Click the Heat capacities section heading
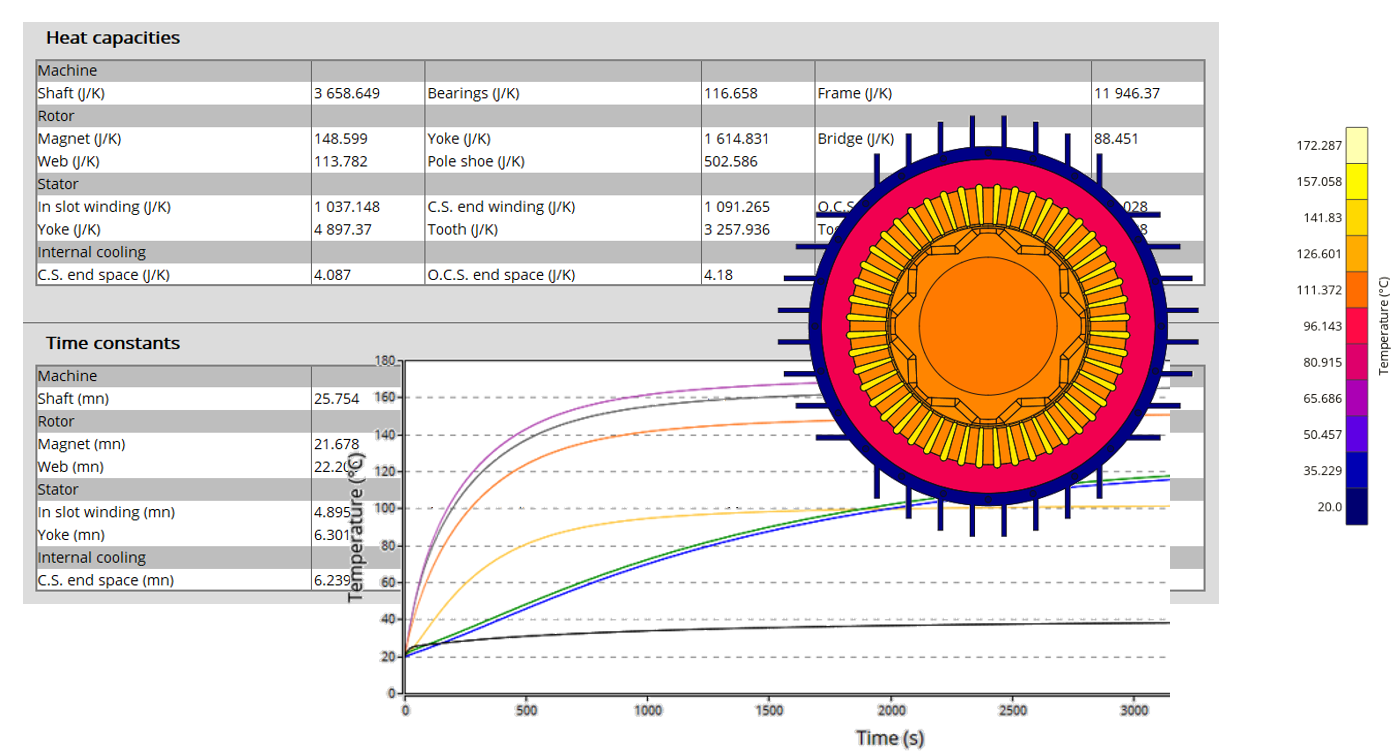This screenshot has width=1396, height=755. (x=112, y=38)
